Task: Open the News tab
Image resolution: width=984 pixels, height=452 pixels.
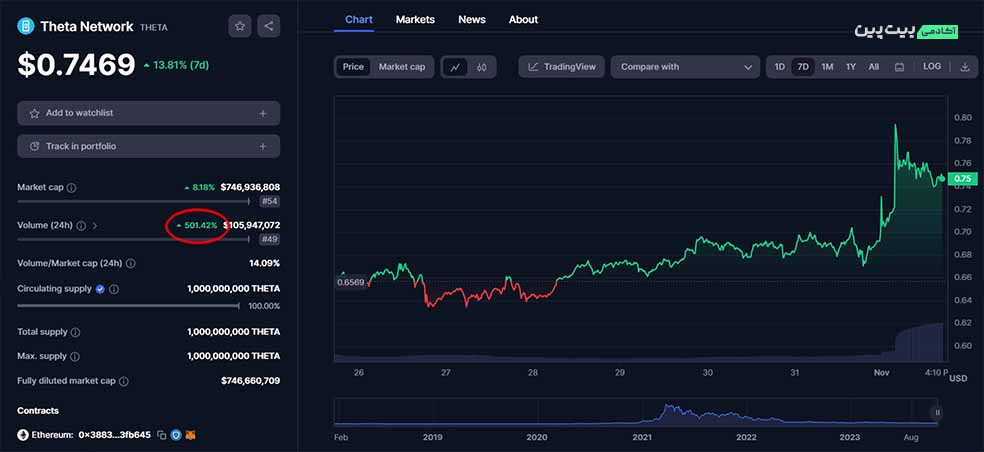Action: (472, 19)
